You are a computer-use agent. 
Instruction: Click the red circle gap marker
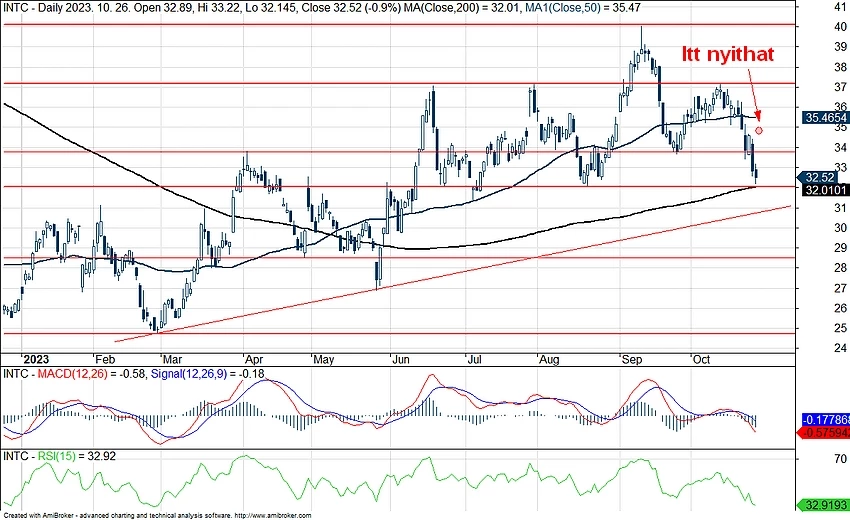pyautogui.click(x=760, y=130)
